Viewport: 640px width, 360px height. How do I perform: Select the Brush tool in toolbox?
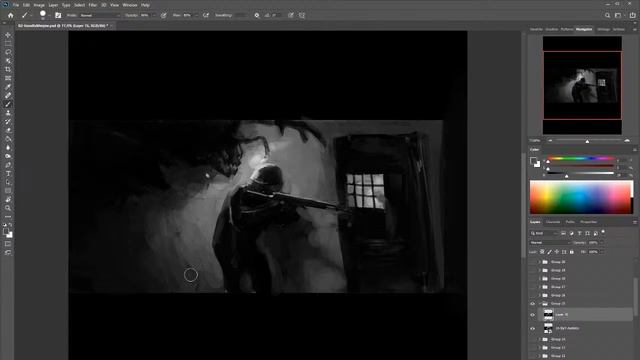8,104
